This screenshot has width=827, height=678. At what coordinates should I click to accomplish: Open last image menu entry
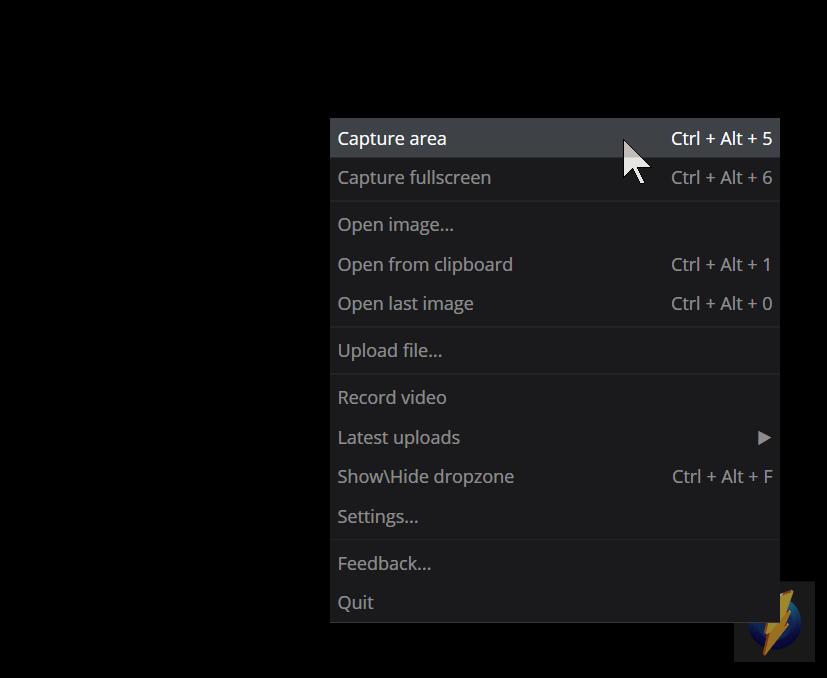click(405, 304)
